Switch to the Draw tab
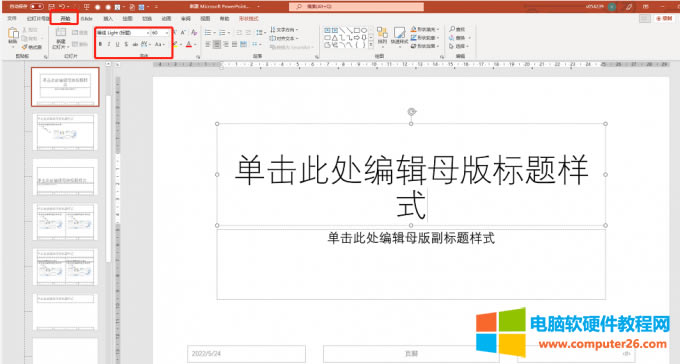The image size is (680, 364). 128,19
